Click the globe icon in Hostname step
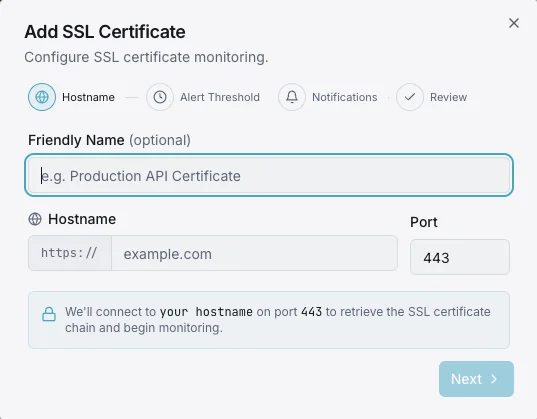537x419 pixels. tap(42, 97)
